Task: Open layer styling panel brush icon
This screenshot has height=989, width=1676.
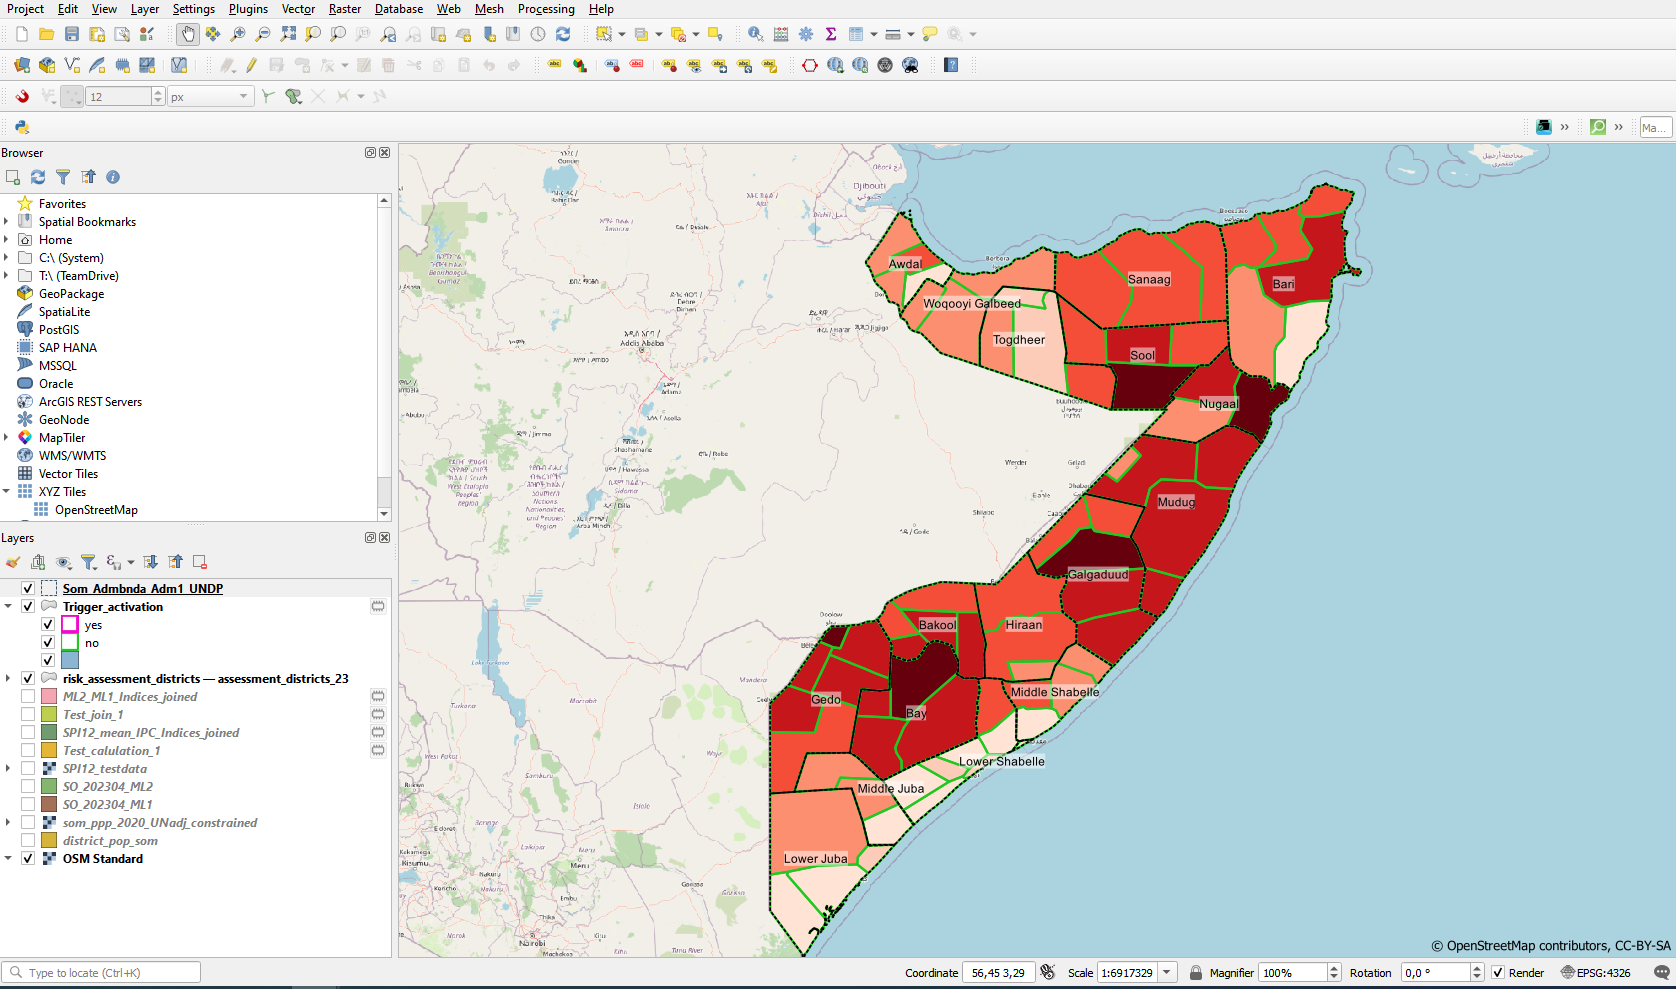Action: (13, 562)
